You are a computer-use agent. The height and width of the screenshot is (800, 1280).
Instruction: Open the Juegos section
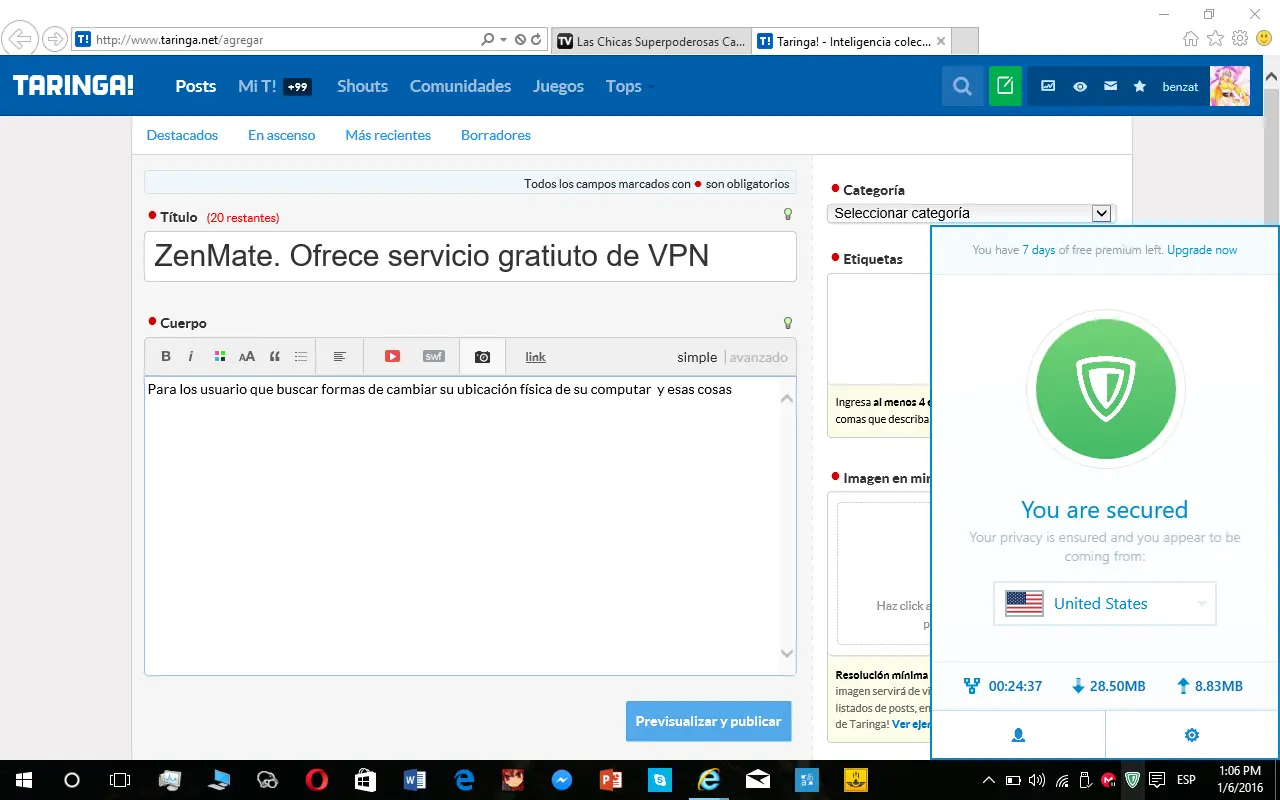point(558,86)
